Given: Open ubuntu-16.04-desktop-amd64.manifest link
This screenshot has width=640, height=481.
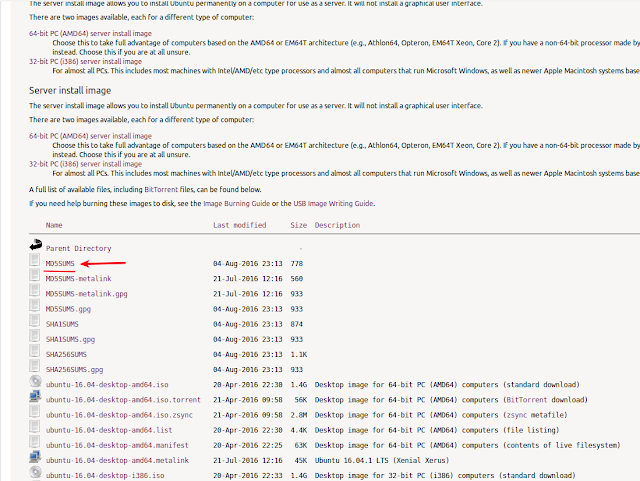Looking at the screenshot, I should pos(117,445).
